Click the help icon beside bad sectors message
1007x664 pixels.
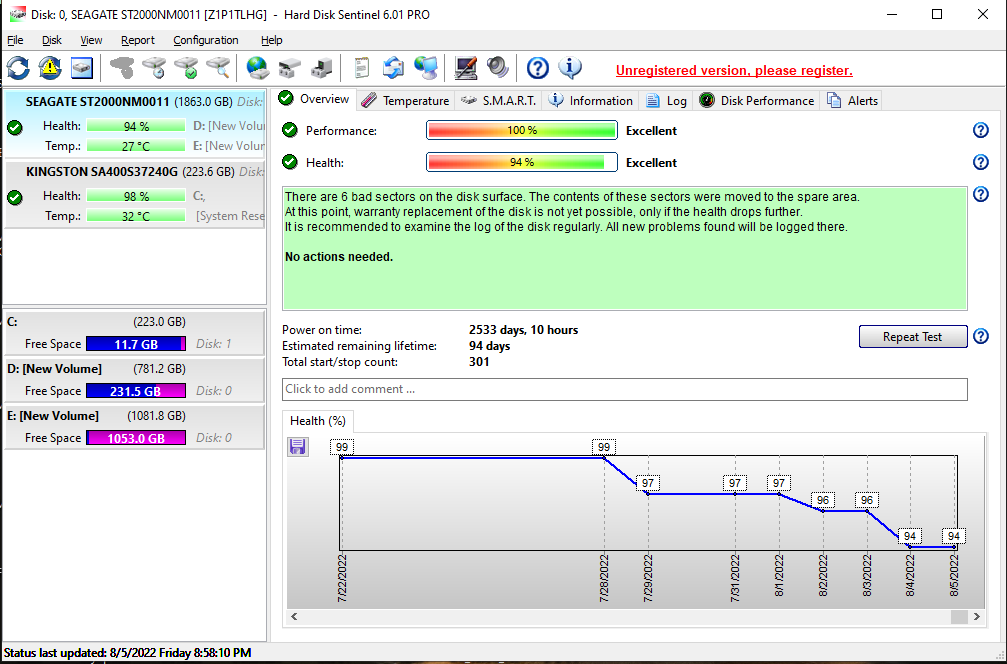(981, 194)
